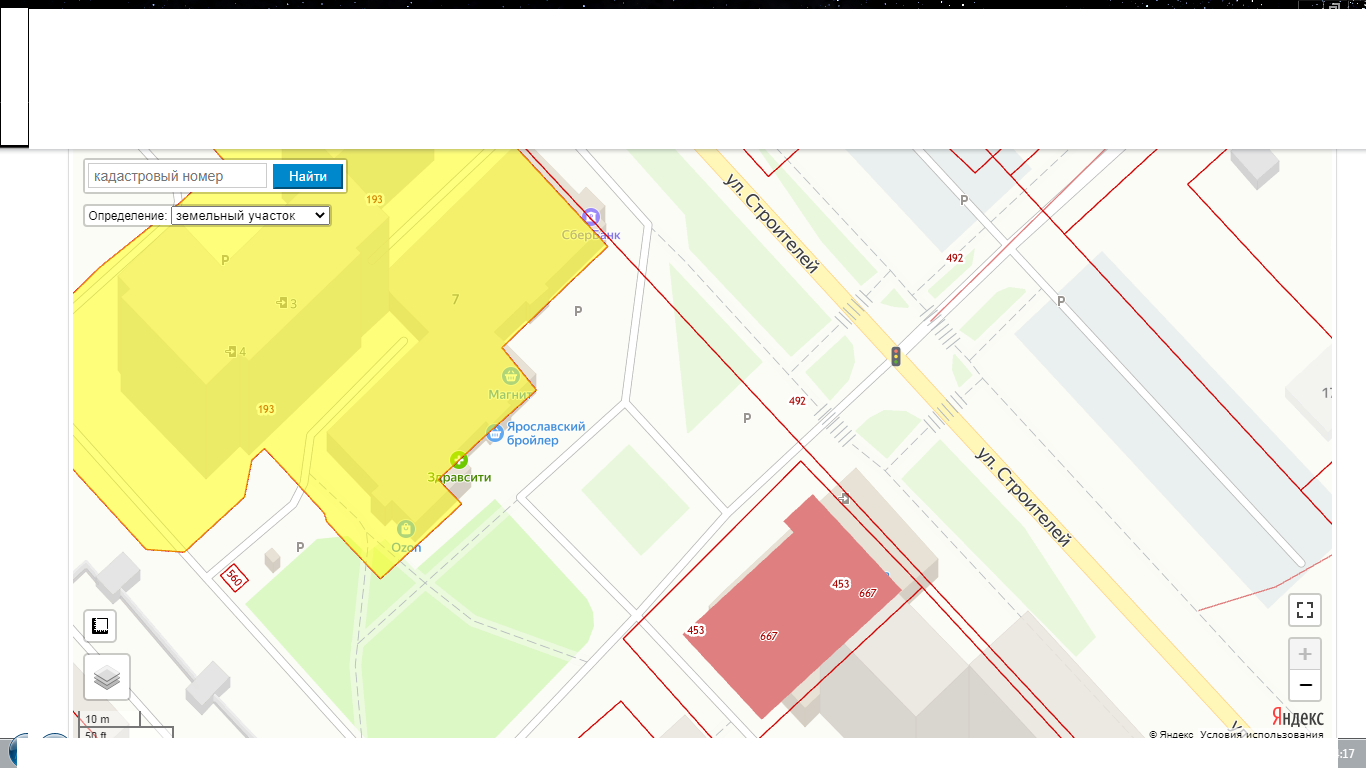
Task: Zoom out with the minus button
Action: [x=1304, y=685]
